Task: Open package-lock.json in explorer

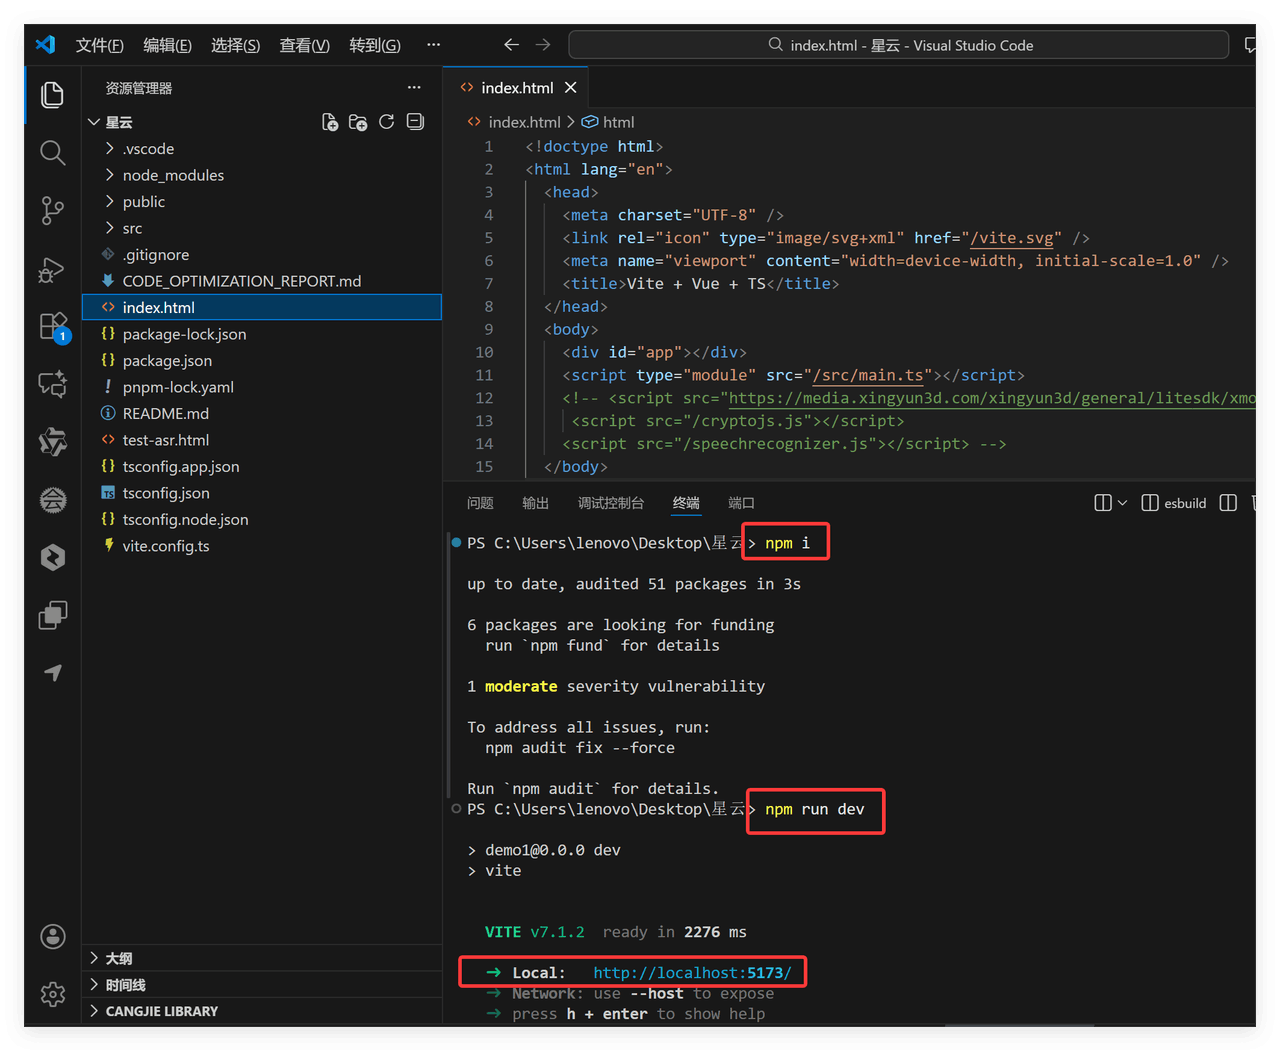Action: point(262,334)
